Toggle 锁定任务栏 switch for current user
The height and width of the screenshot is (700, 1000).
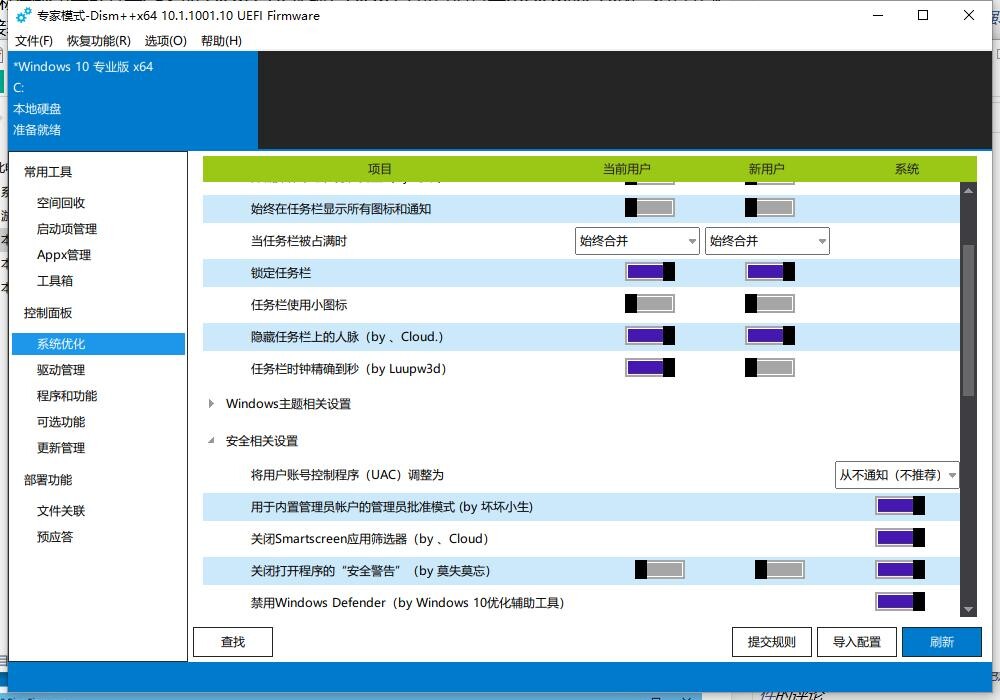(650, 272)
